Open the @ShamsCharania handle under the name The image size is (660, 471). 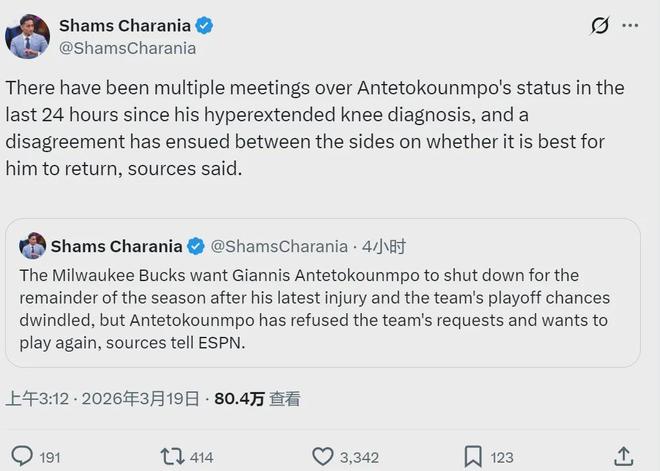pyautogui.click(x=127, y=48)
